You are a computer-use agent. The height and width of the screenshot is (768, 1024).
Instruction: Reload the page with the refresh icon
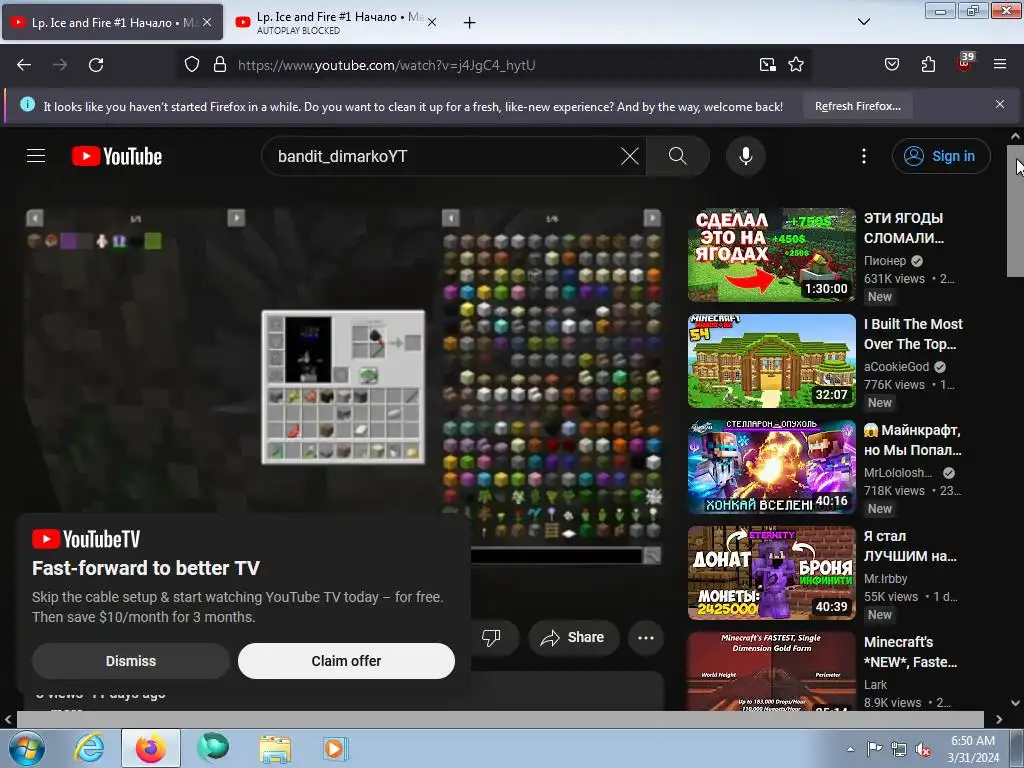[x=96, y=65]
